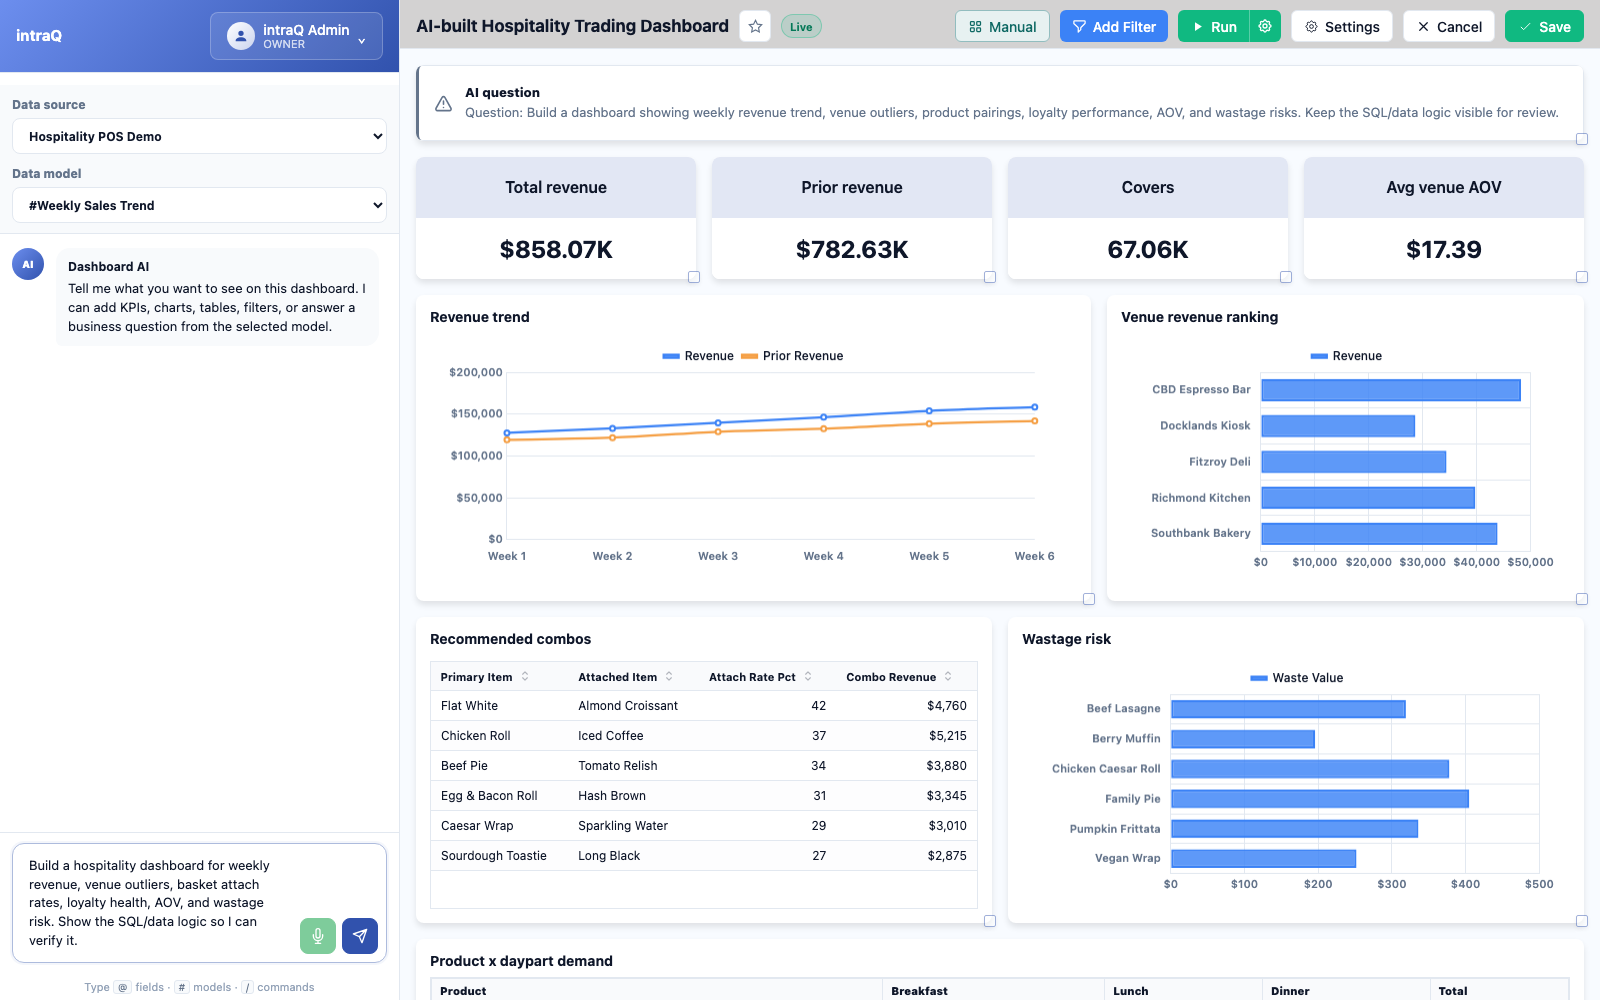Screen dimensions: 1600x1000
Task: Click resize handle of Venue revenue ranking panel
Action: (x=1582, y=599)
